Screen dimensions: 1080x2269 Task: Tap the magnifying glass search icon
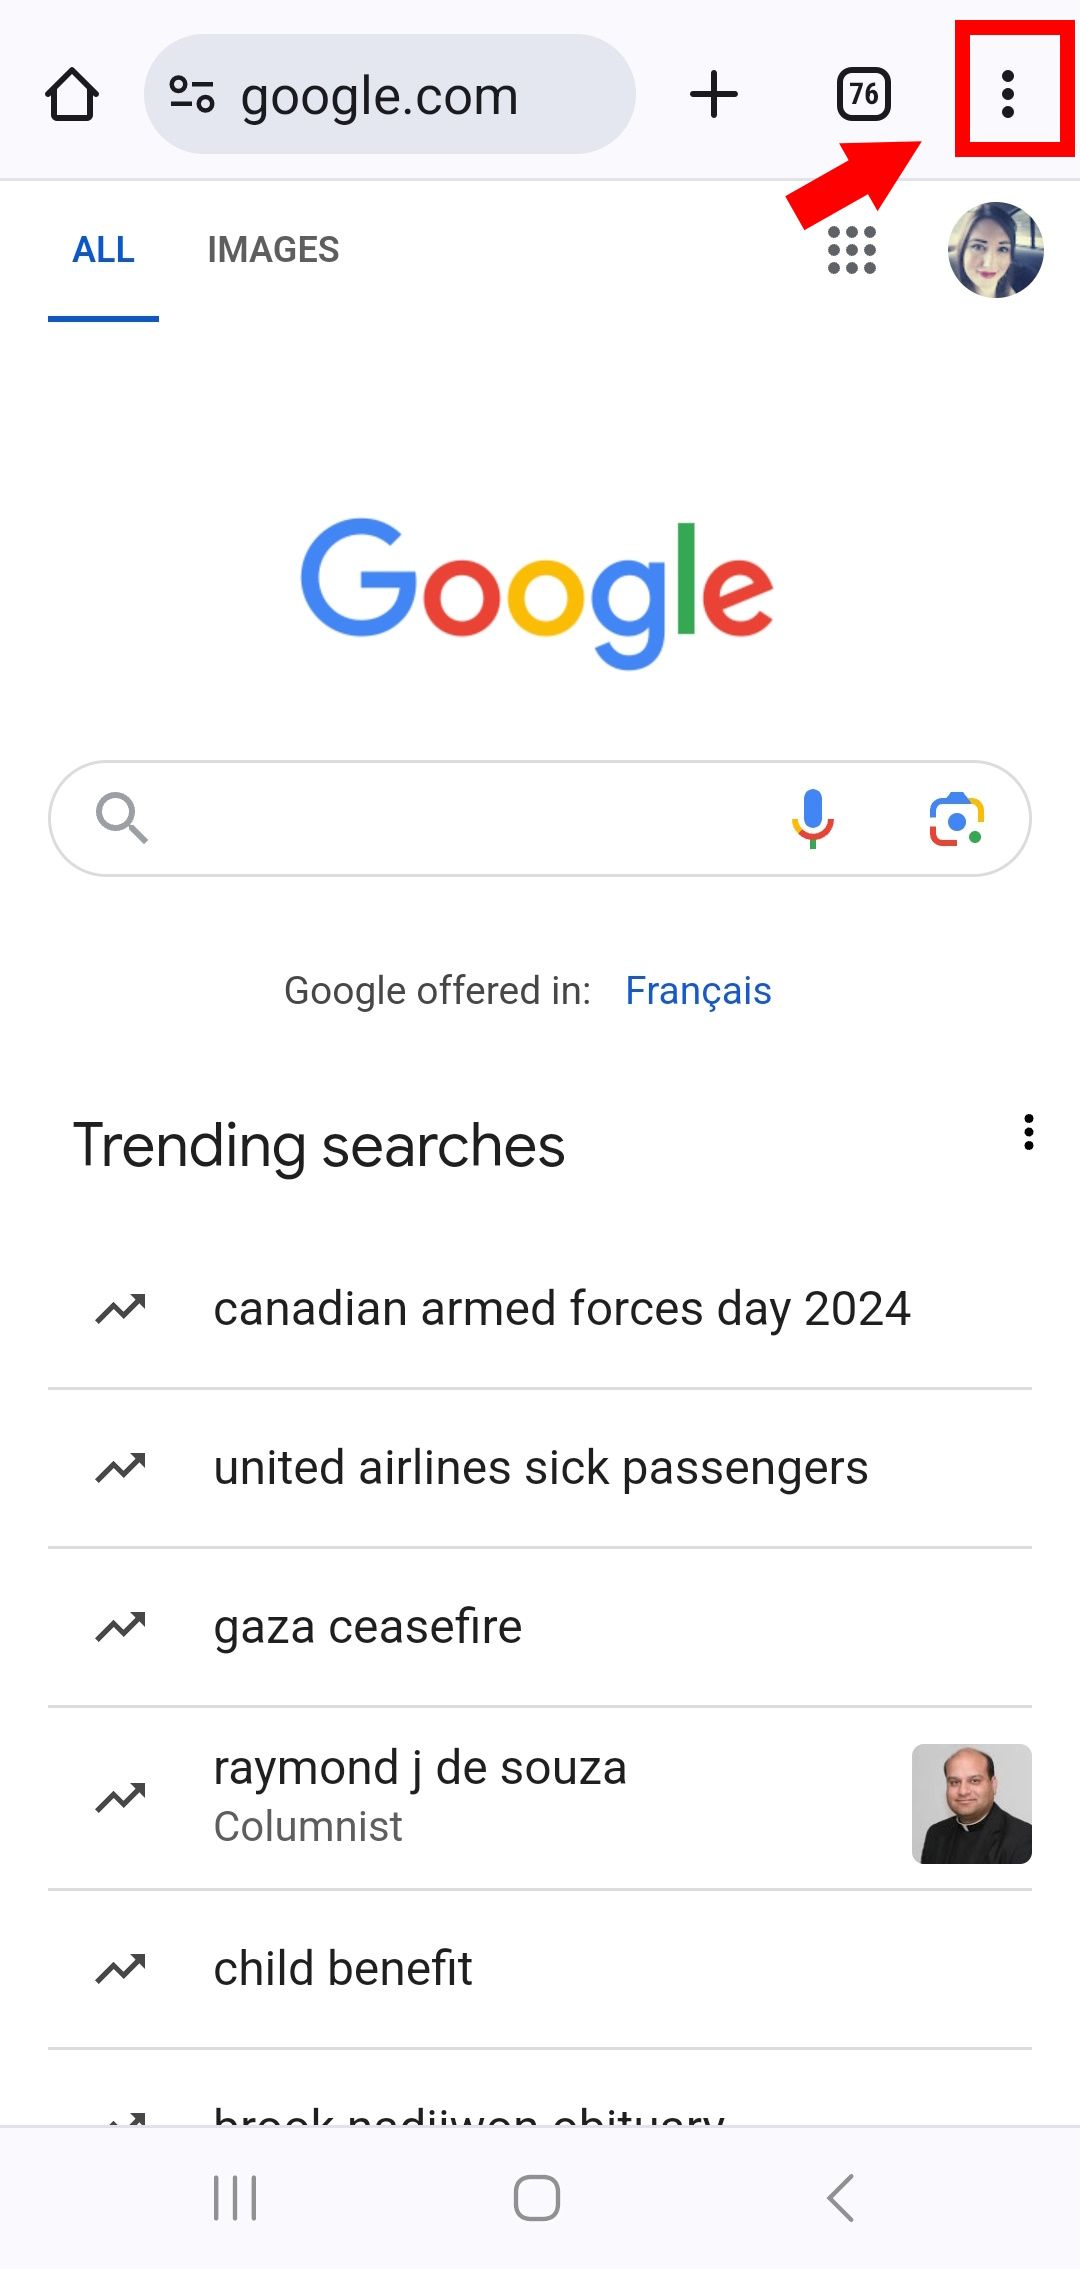point(122,818)
